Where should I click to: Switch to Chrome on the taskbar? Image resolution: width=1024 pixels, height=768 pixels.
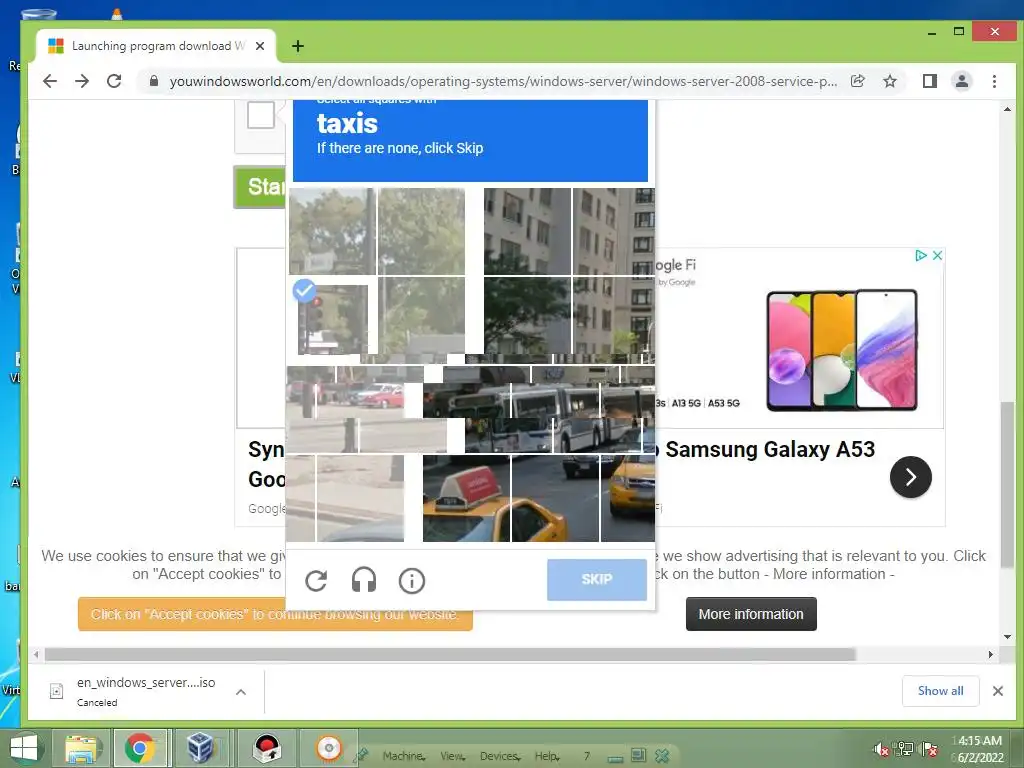[x=140, y=748]
